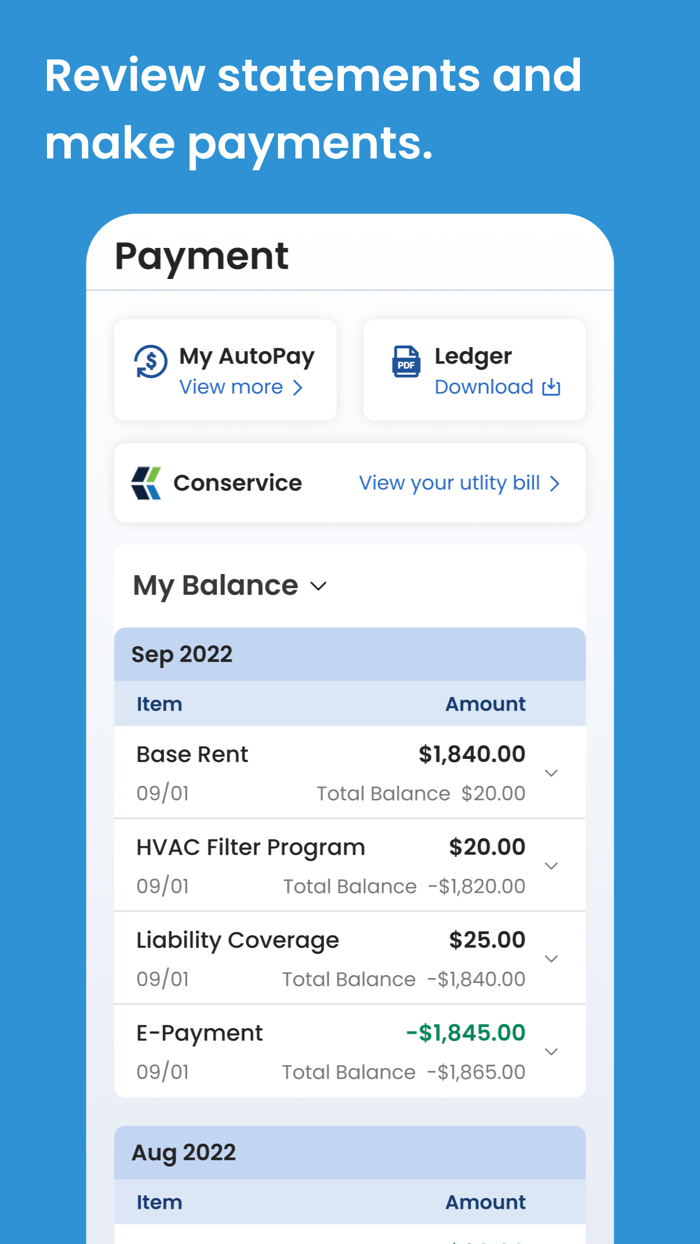Viewport: 700px width, 1244px height.
Task: Expand the HVAC Filter Program row
Action: point(551,866)
